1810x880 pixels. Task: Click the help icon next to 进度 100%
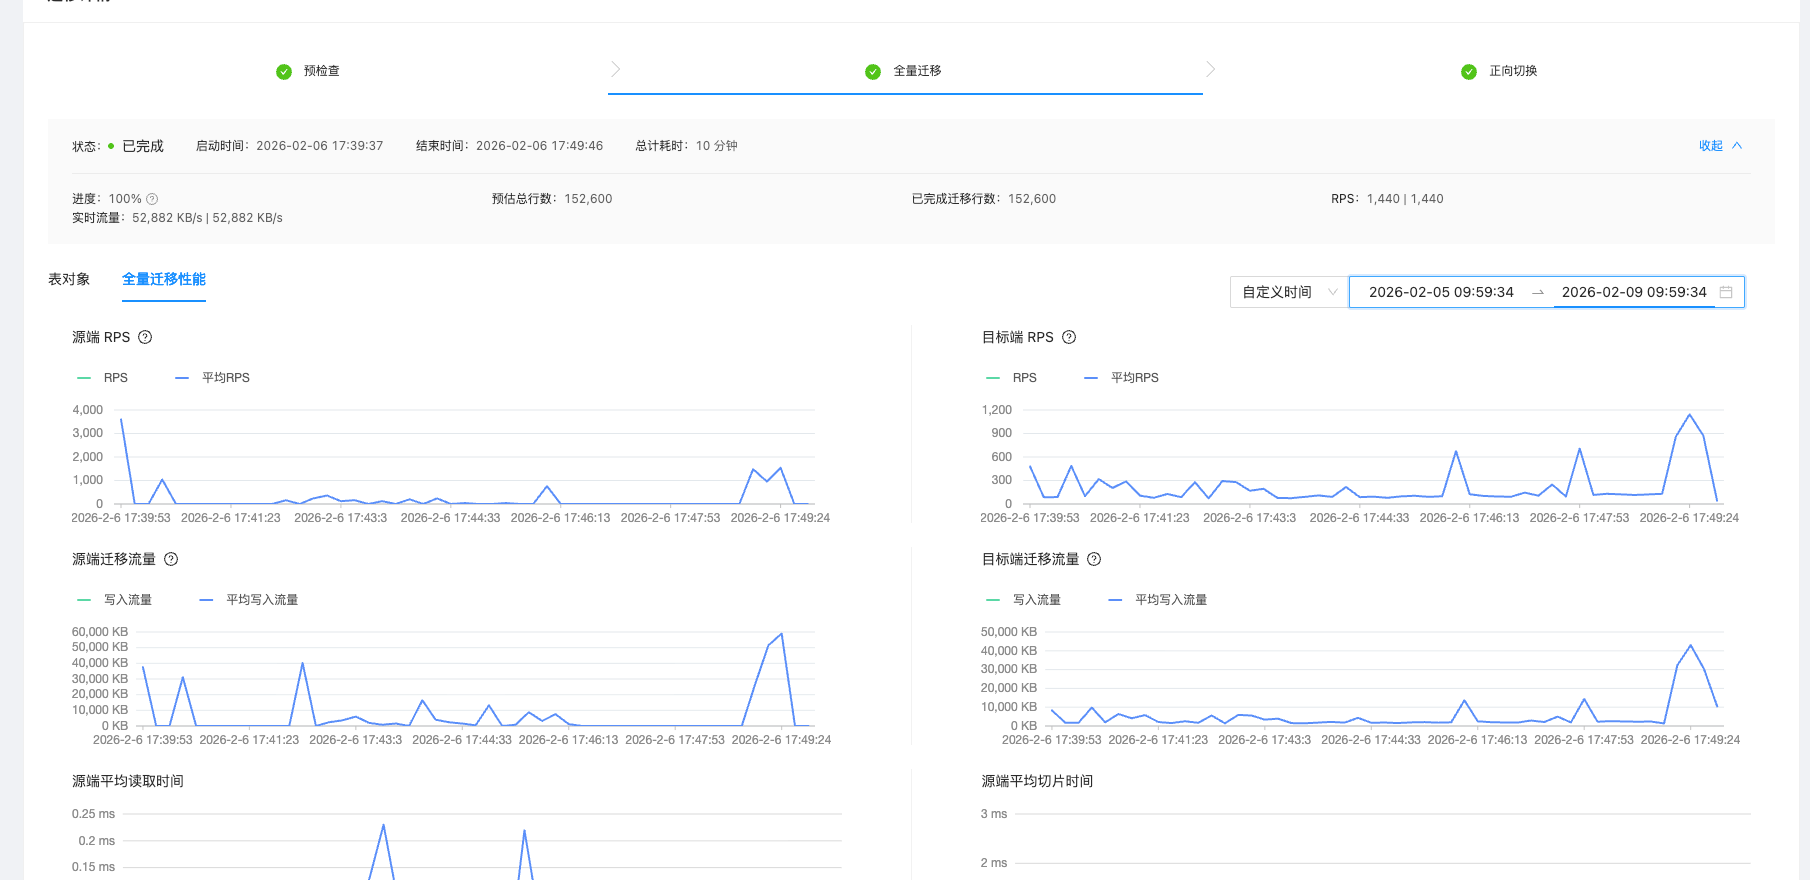point(152,199)
